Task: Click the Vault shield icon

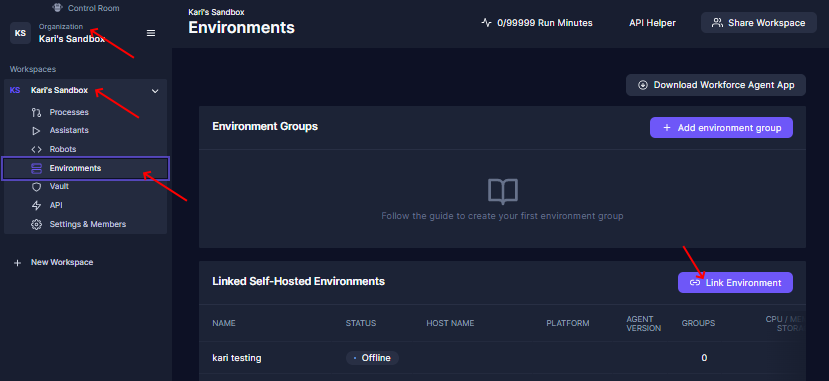Action: pos(36,187)
